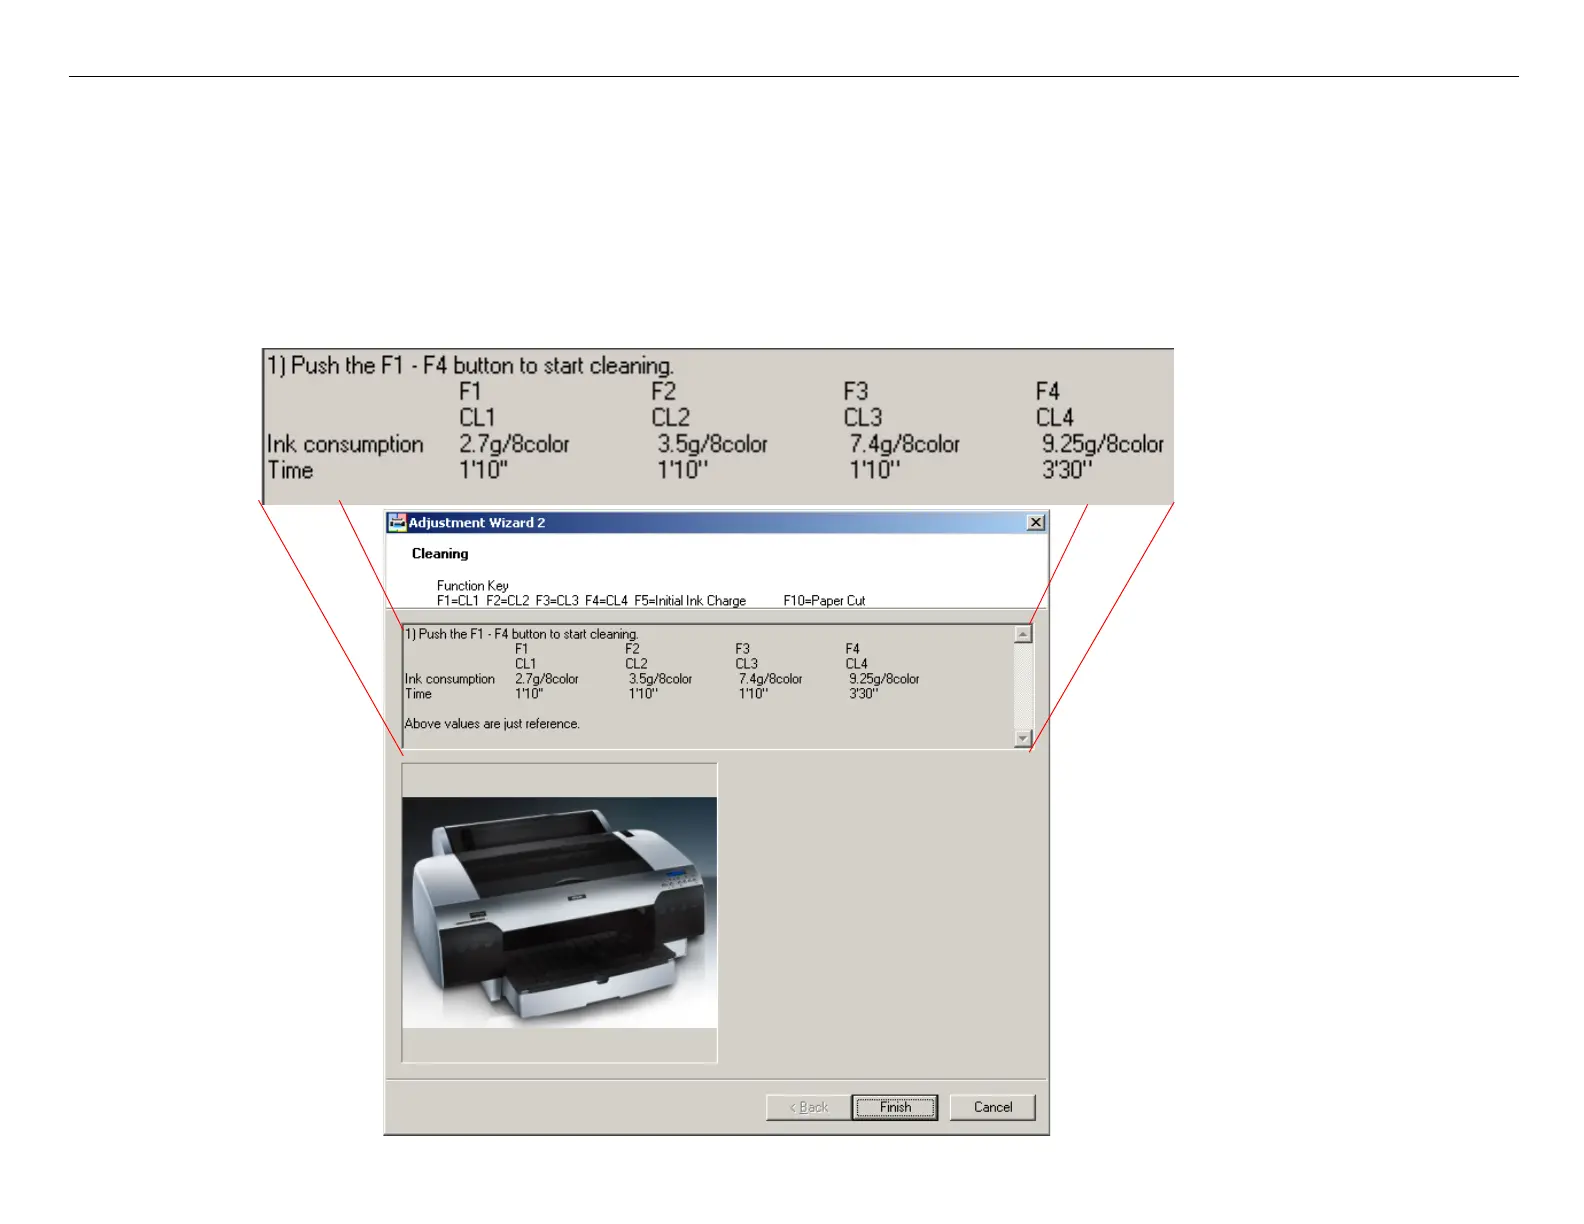Click the "F10=Paper Cut" text

825,601
